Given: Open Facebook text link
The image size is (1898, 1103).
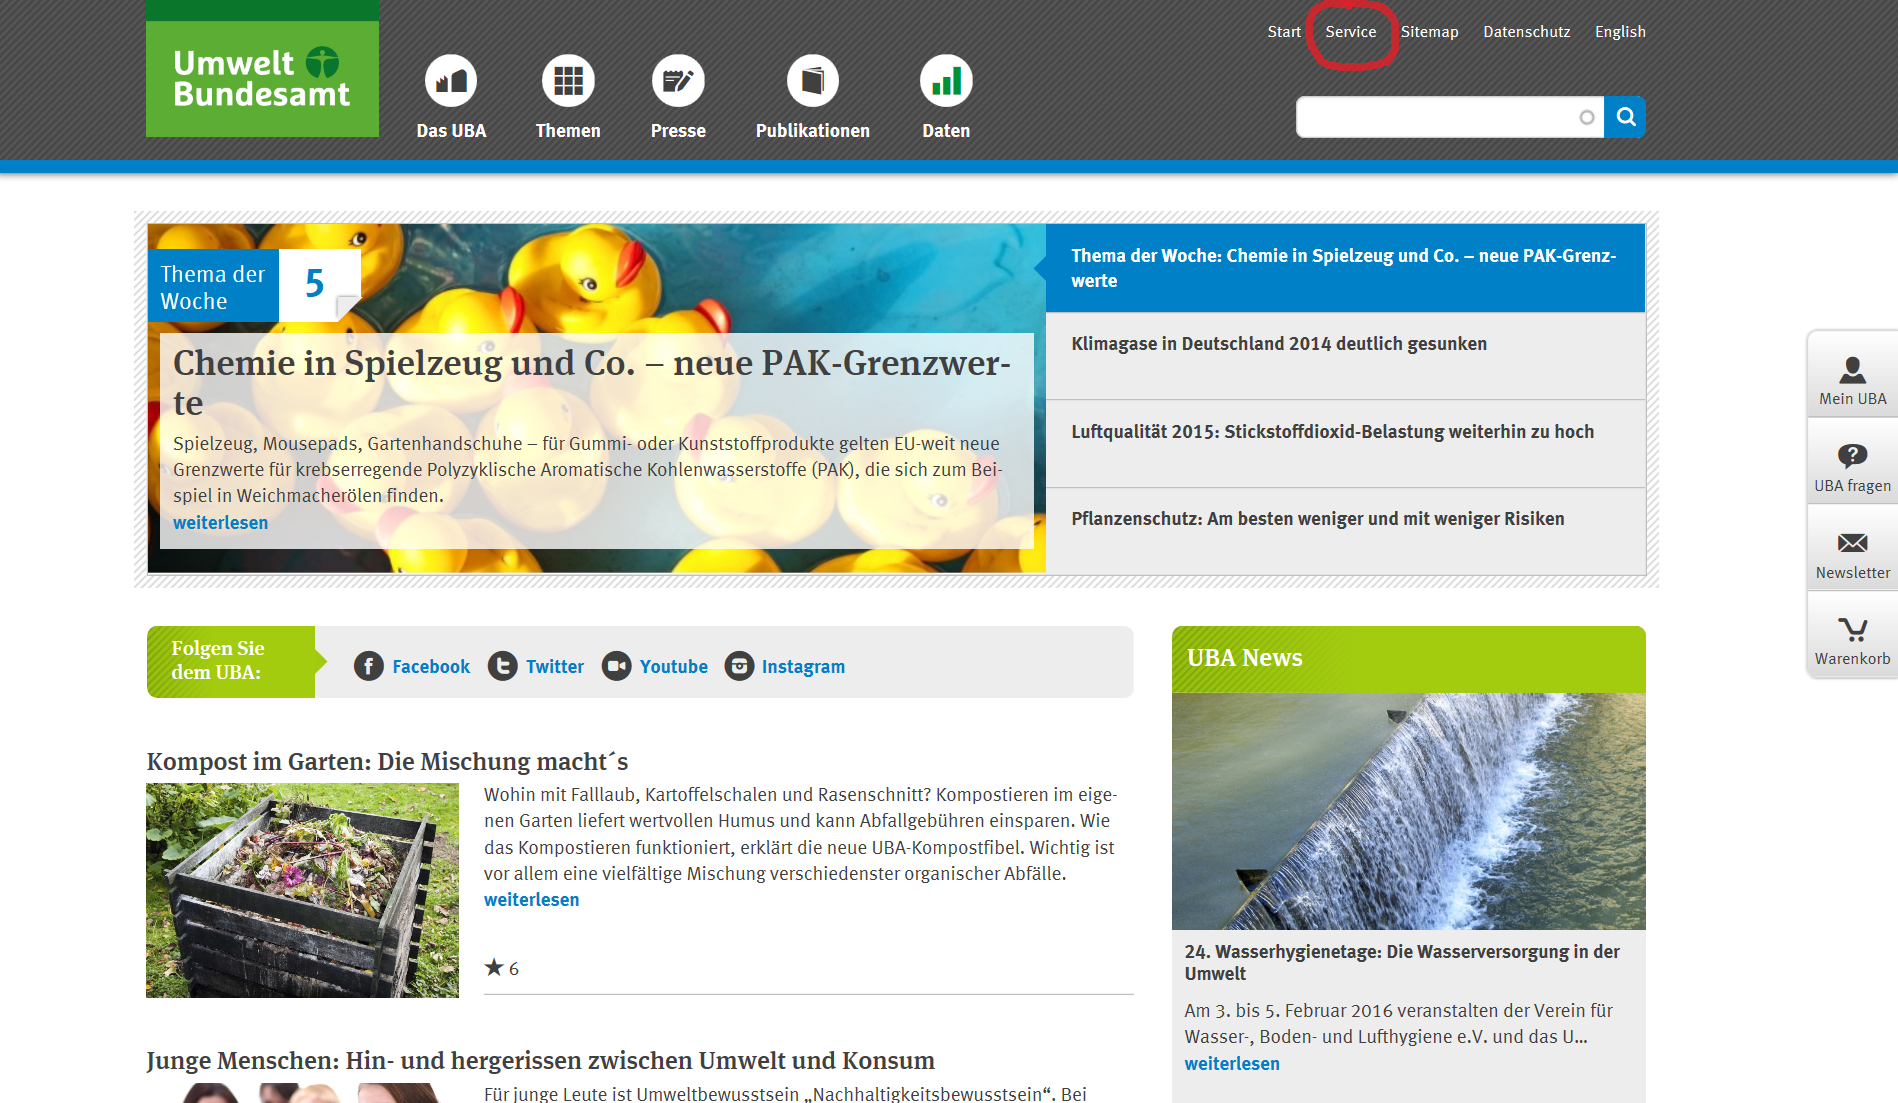Looking at the screenshot, I should [x=431, y=667].
